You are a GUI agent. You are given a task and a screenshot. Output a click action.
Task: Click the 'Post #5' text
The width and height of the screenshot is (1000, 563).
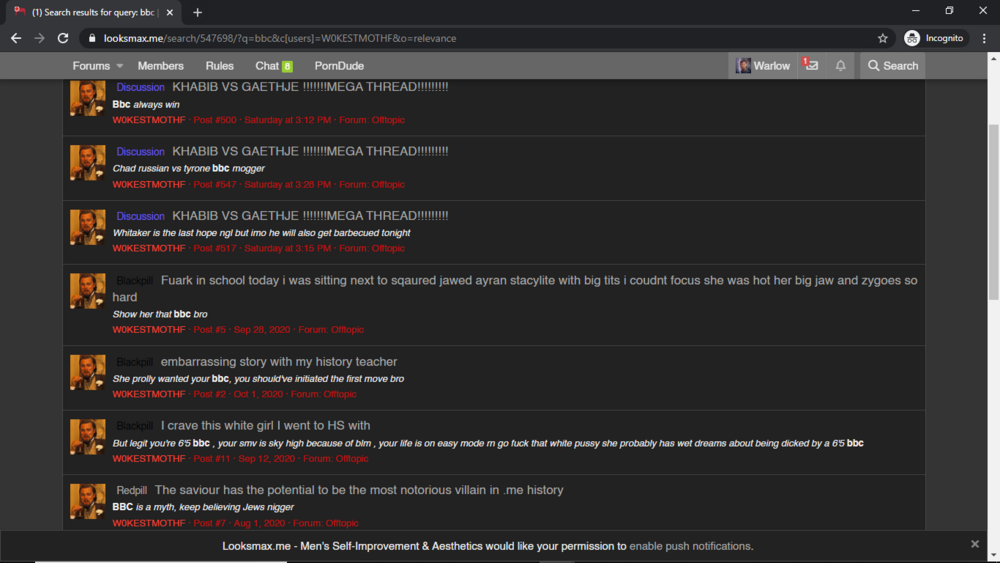(210, 330)
